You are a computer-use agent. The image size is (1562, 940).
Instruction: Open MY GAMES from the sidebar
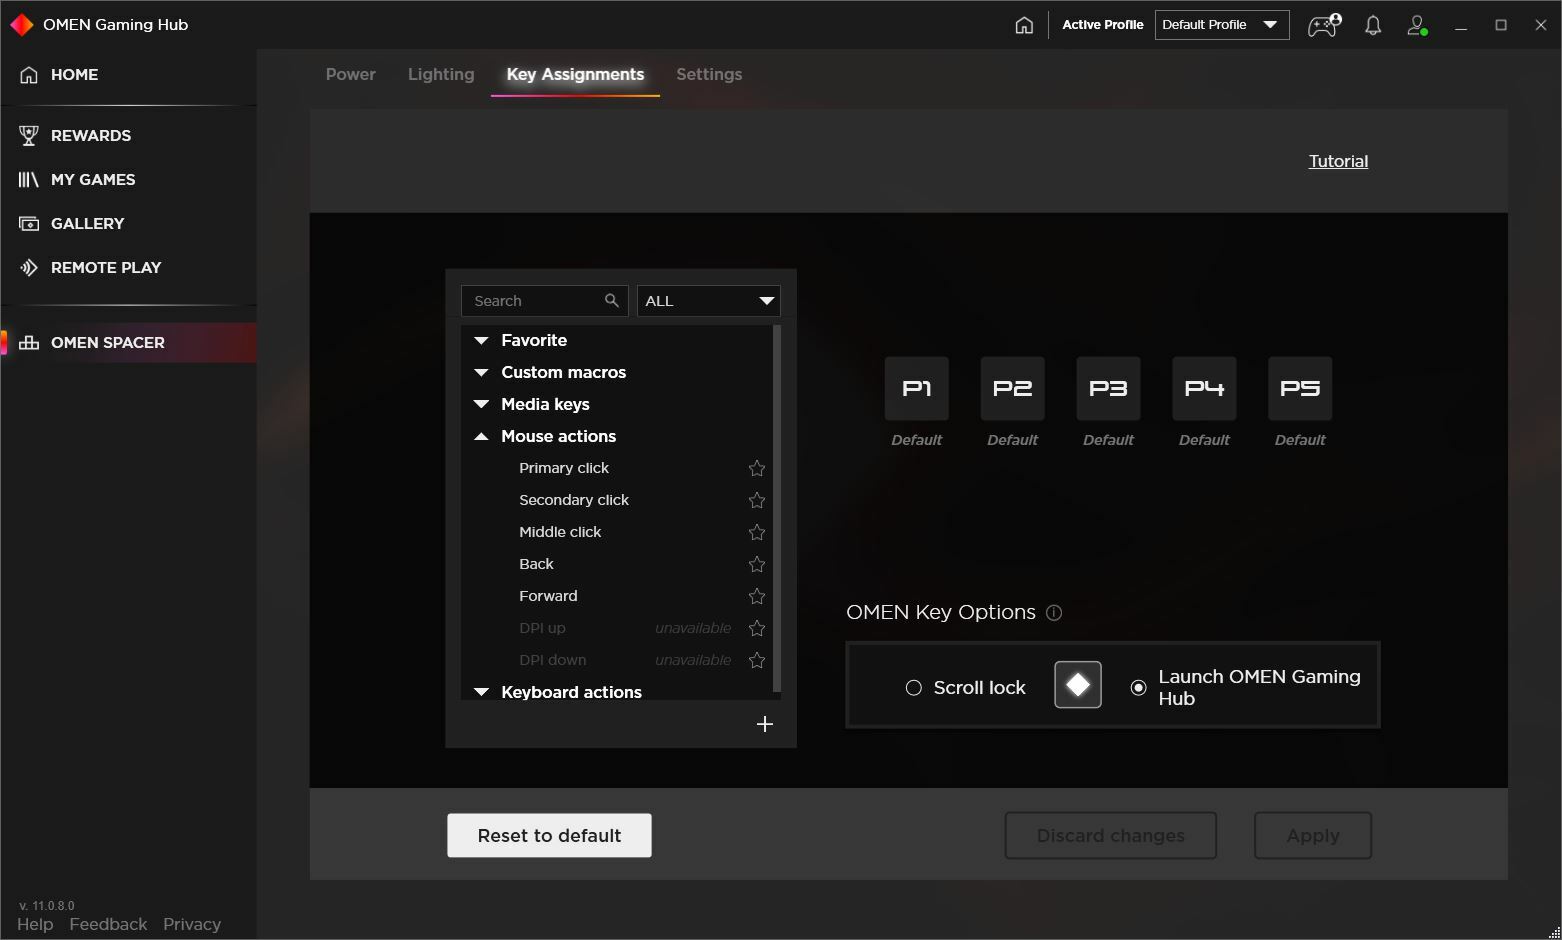29,179
